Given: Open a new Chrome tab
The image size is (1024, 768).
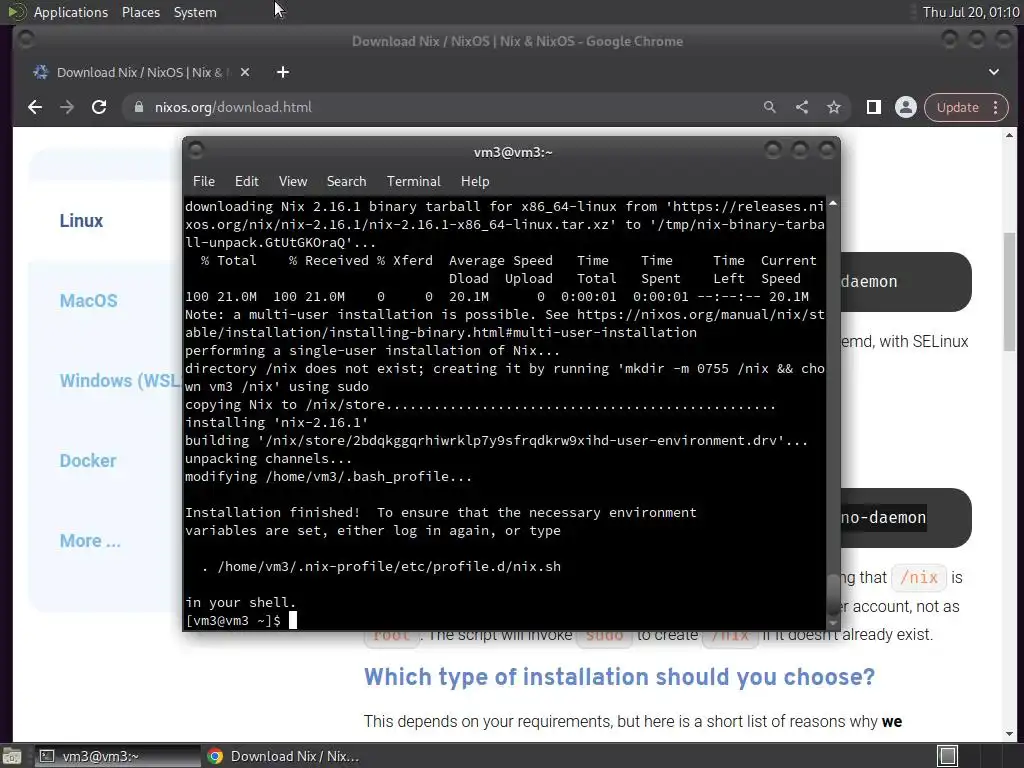Looking at the screenshot, I should [283, 72].
